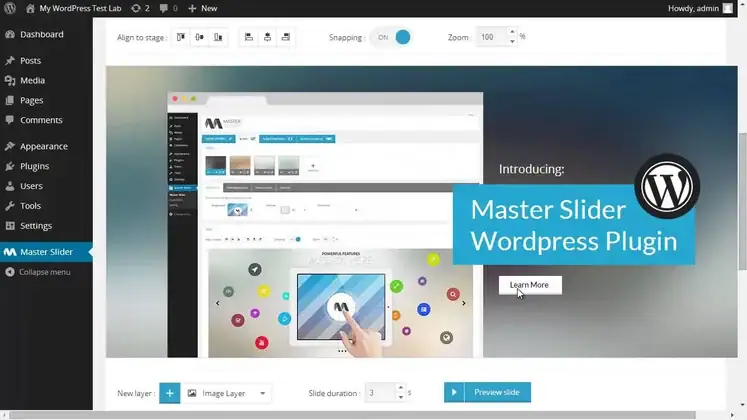The image size is (747, 420).
Task: Align layer to stage left
Action: click(x=249, y=37)
